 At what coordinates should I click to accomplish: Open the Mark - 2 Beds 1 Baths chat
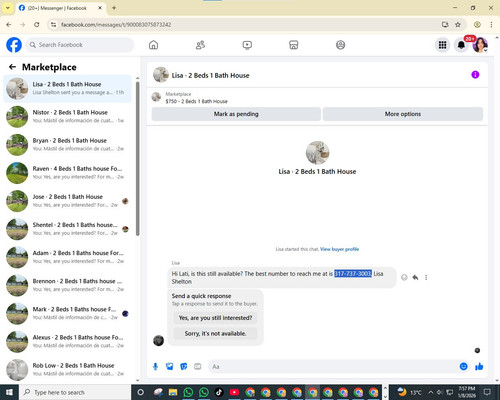tap(67, 313)
